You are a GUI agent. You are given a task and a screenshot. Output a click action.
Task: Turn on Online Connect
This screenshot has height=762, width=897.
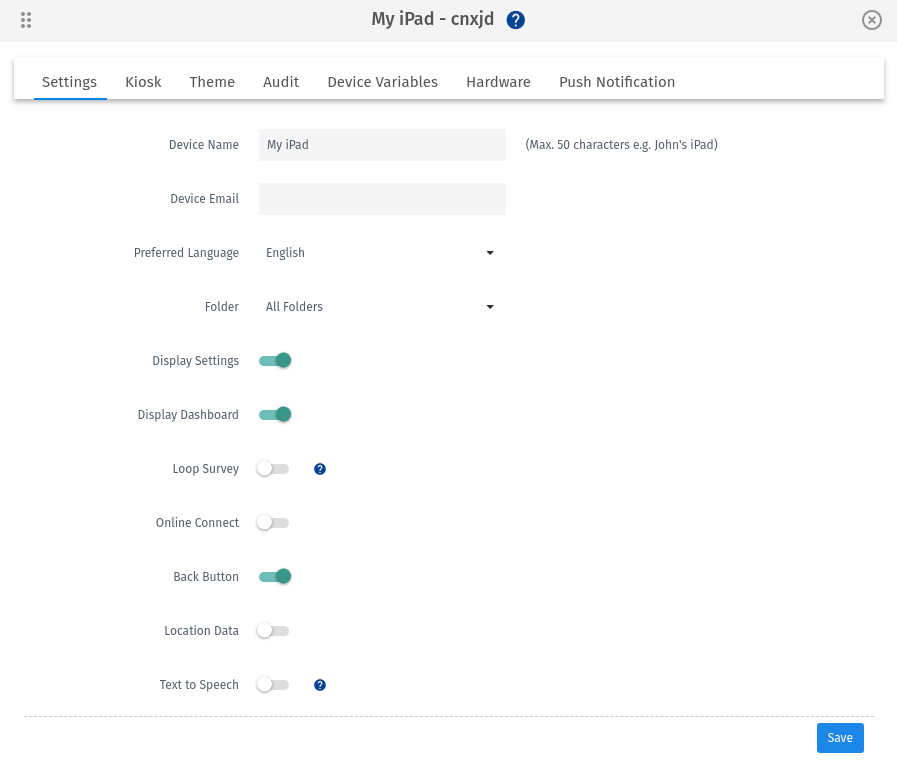[272, 522]
